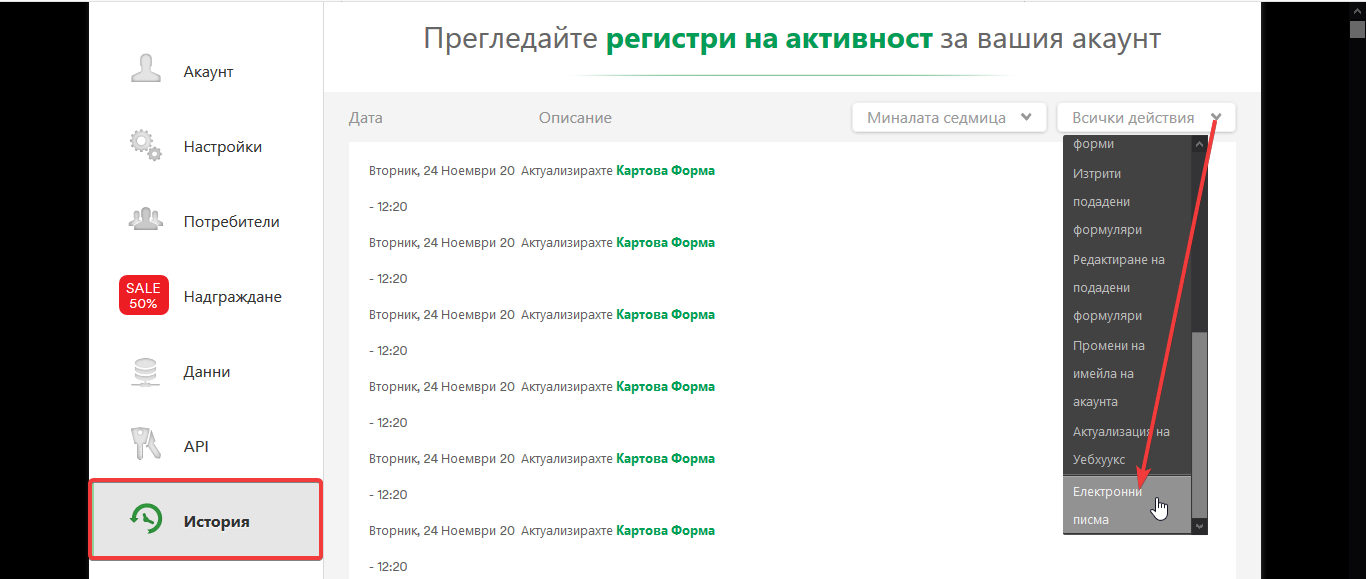Screen dimensions: 1366x579
Task: Click the Настройки gears icon
Action: coord(146,146)
